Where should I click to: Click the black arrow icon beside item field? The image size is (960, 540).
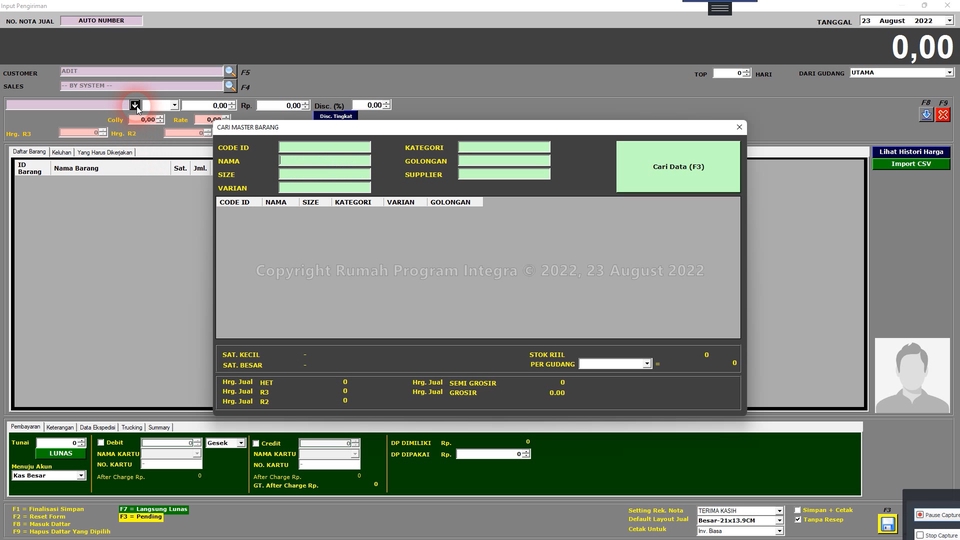coord(135,105)
